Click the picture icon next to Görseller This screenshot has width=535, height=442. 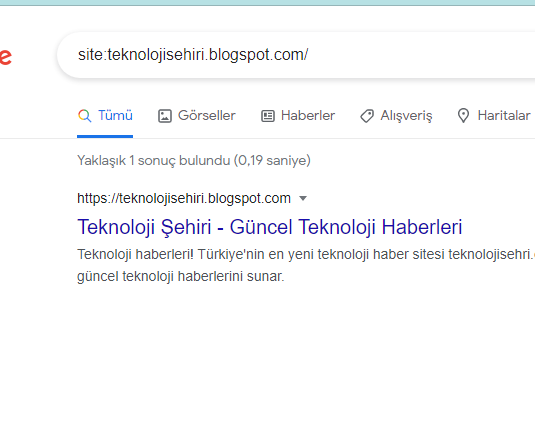pyautogui.click(x=164, y=116)
